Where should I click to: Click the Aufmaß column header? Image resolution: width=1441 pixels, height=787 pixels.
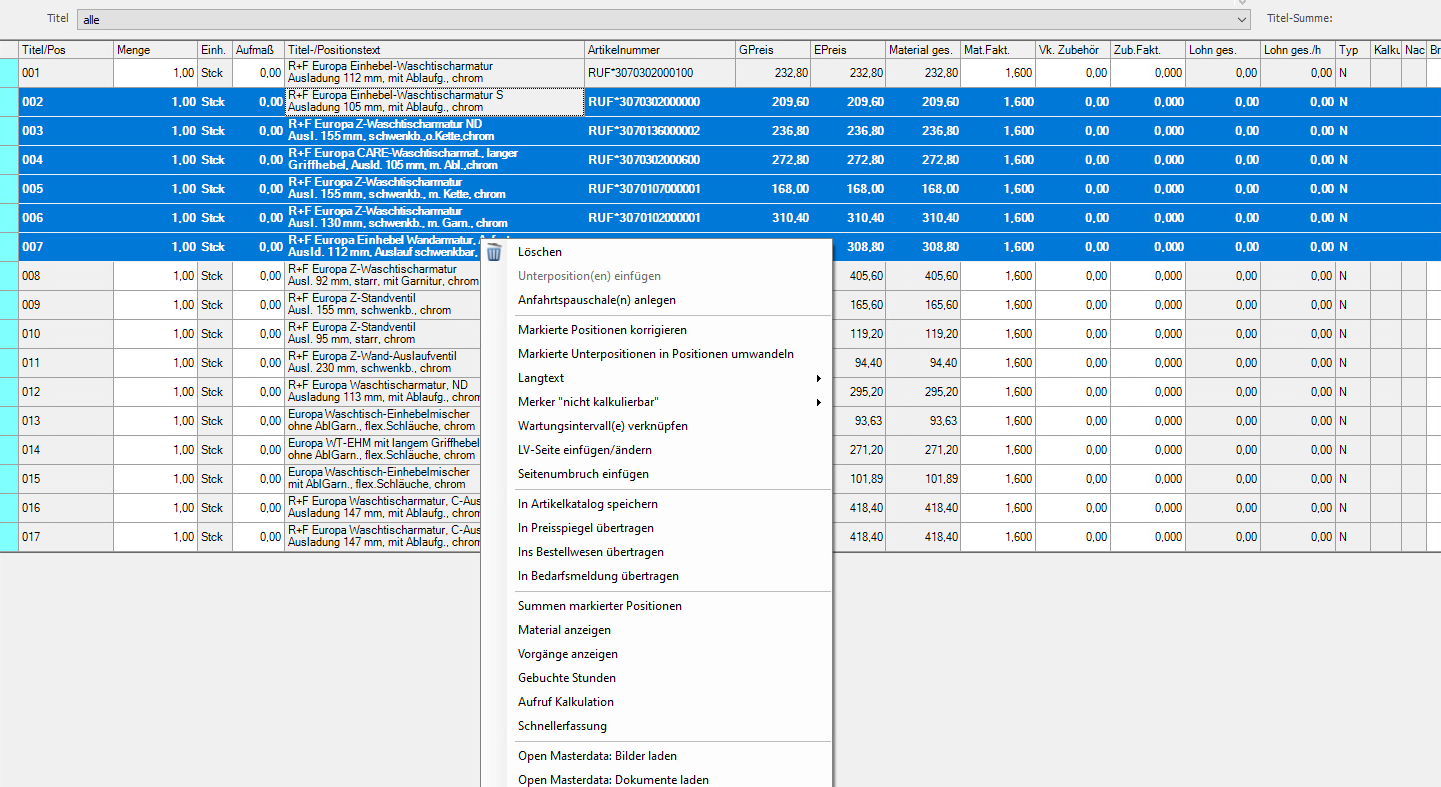coord(258,50)
